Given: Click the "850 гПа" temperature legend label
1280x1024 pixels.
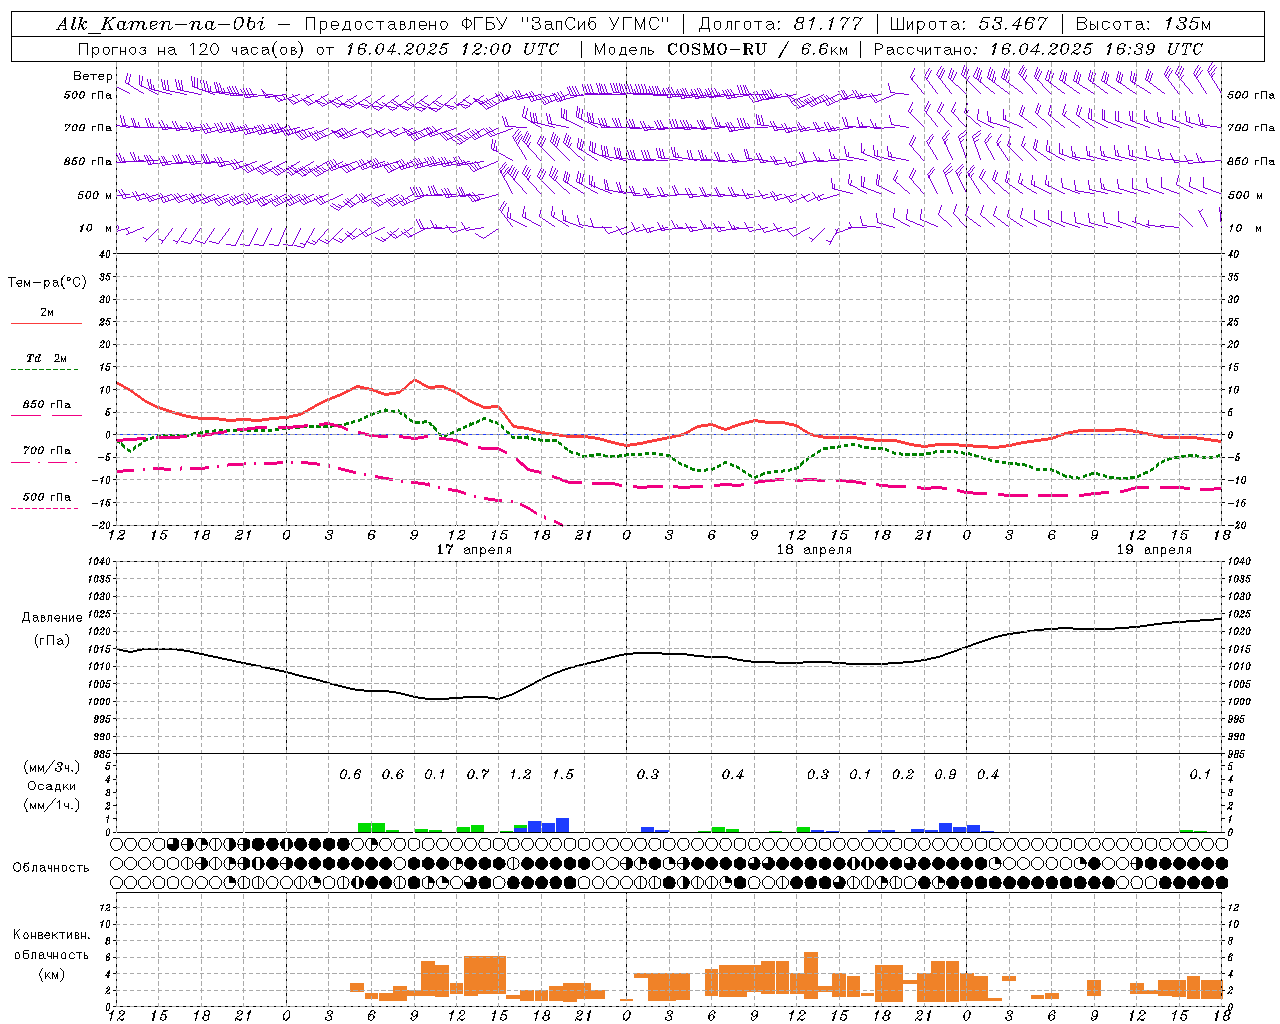Looking at the screenshot, I should pos(46,405).
